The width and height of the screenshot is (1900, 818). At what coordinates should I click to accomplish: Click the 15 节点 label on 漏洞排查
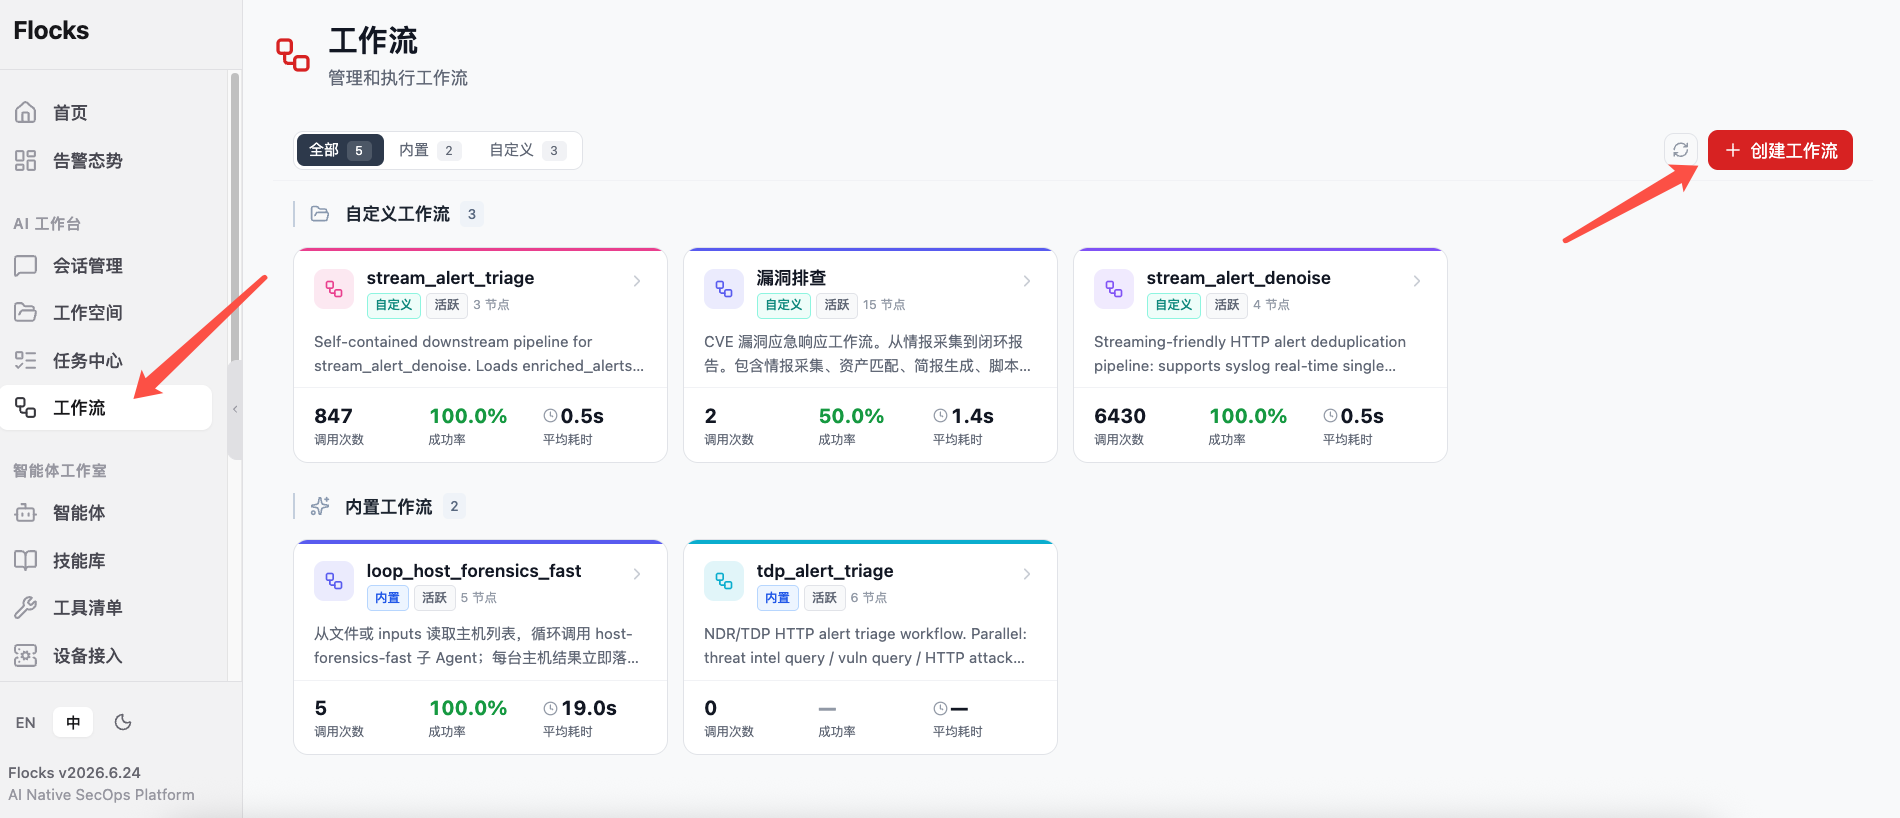coord(884,305)
